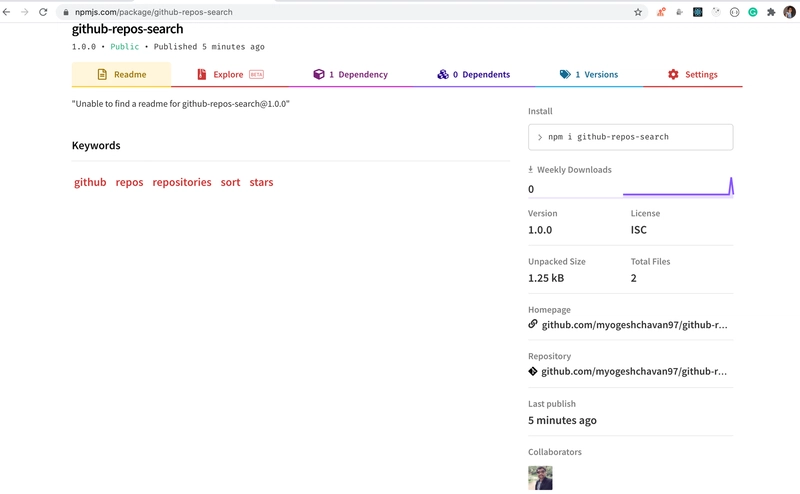
Task: Click the sort keyword link
Action: [x=230, y=182]
